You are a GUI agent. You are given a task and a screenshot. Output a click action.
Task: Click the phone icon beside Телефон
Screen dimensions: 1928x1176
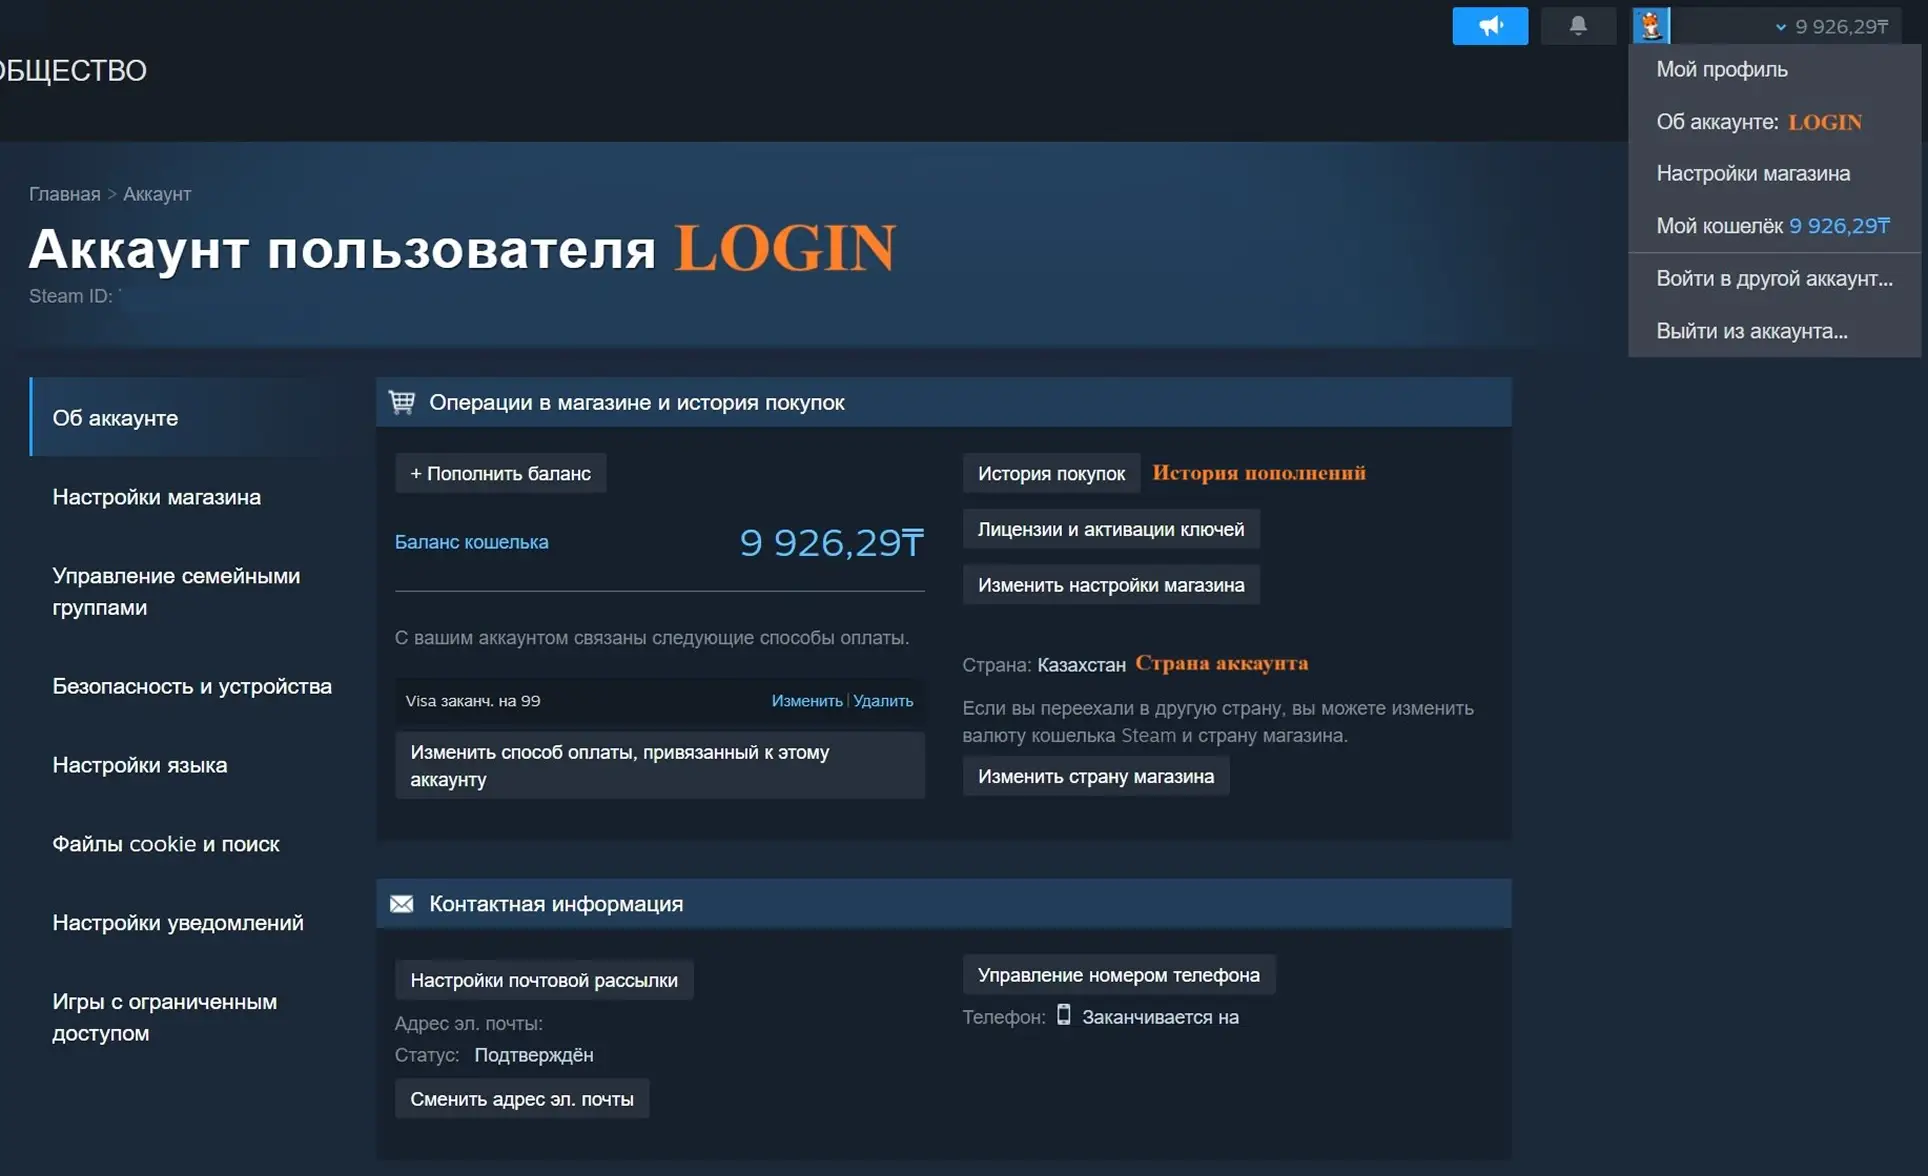click(x=1063, y=1015)
